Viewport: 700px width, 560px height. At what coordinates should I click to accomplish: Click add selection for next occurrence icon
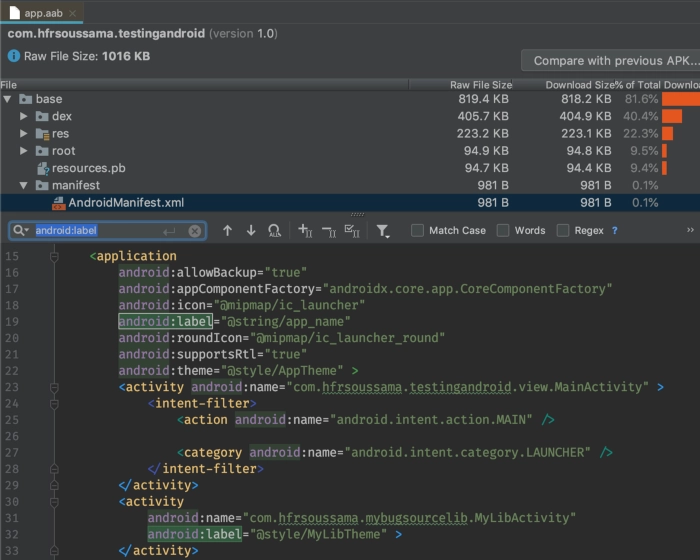coord(305,231)
